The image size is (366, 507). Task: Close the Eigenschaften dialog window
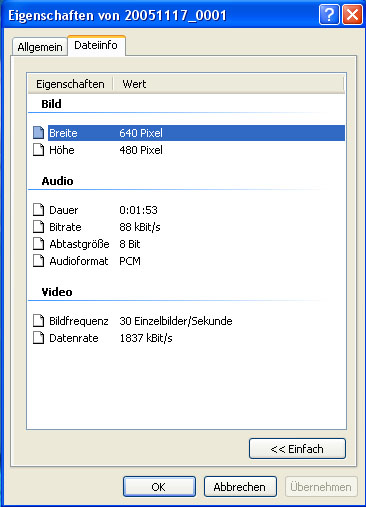tap(352, 15)
